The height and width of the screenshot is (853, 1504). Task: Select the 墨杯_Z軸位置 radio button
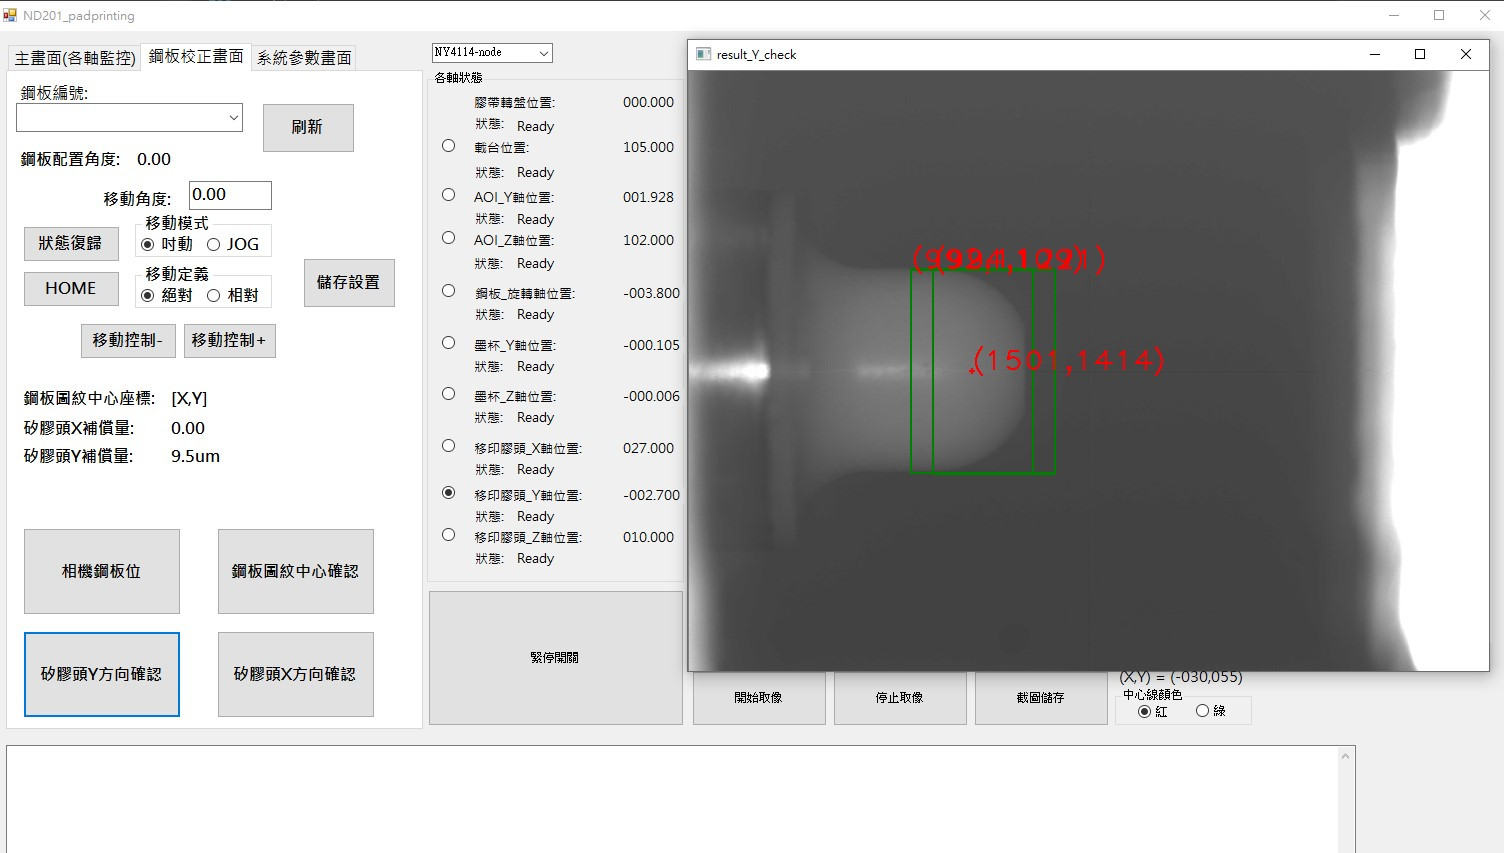[x=449, y=394]
